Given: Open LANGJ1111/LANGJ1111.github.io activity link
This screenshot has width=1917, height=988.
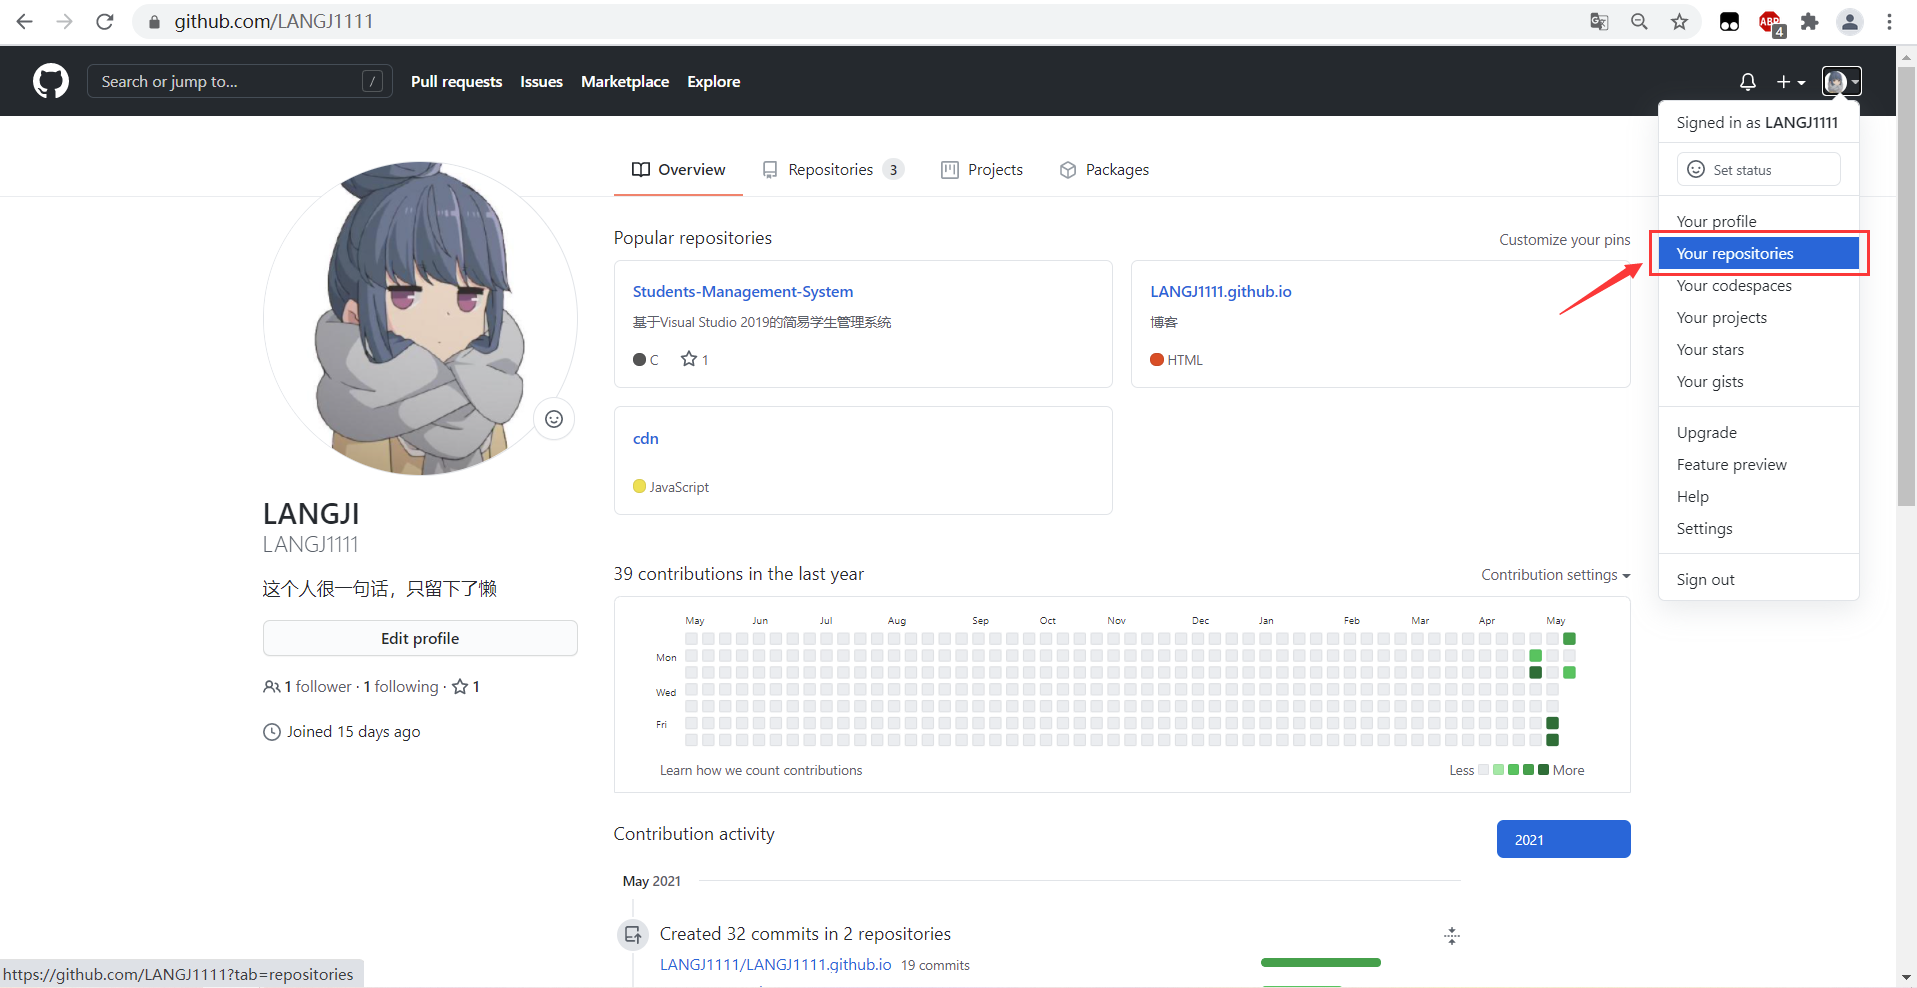Looking at the screenshot, I should (x=775, y=965).
